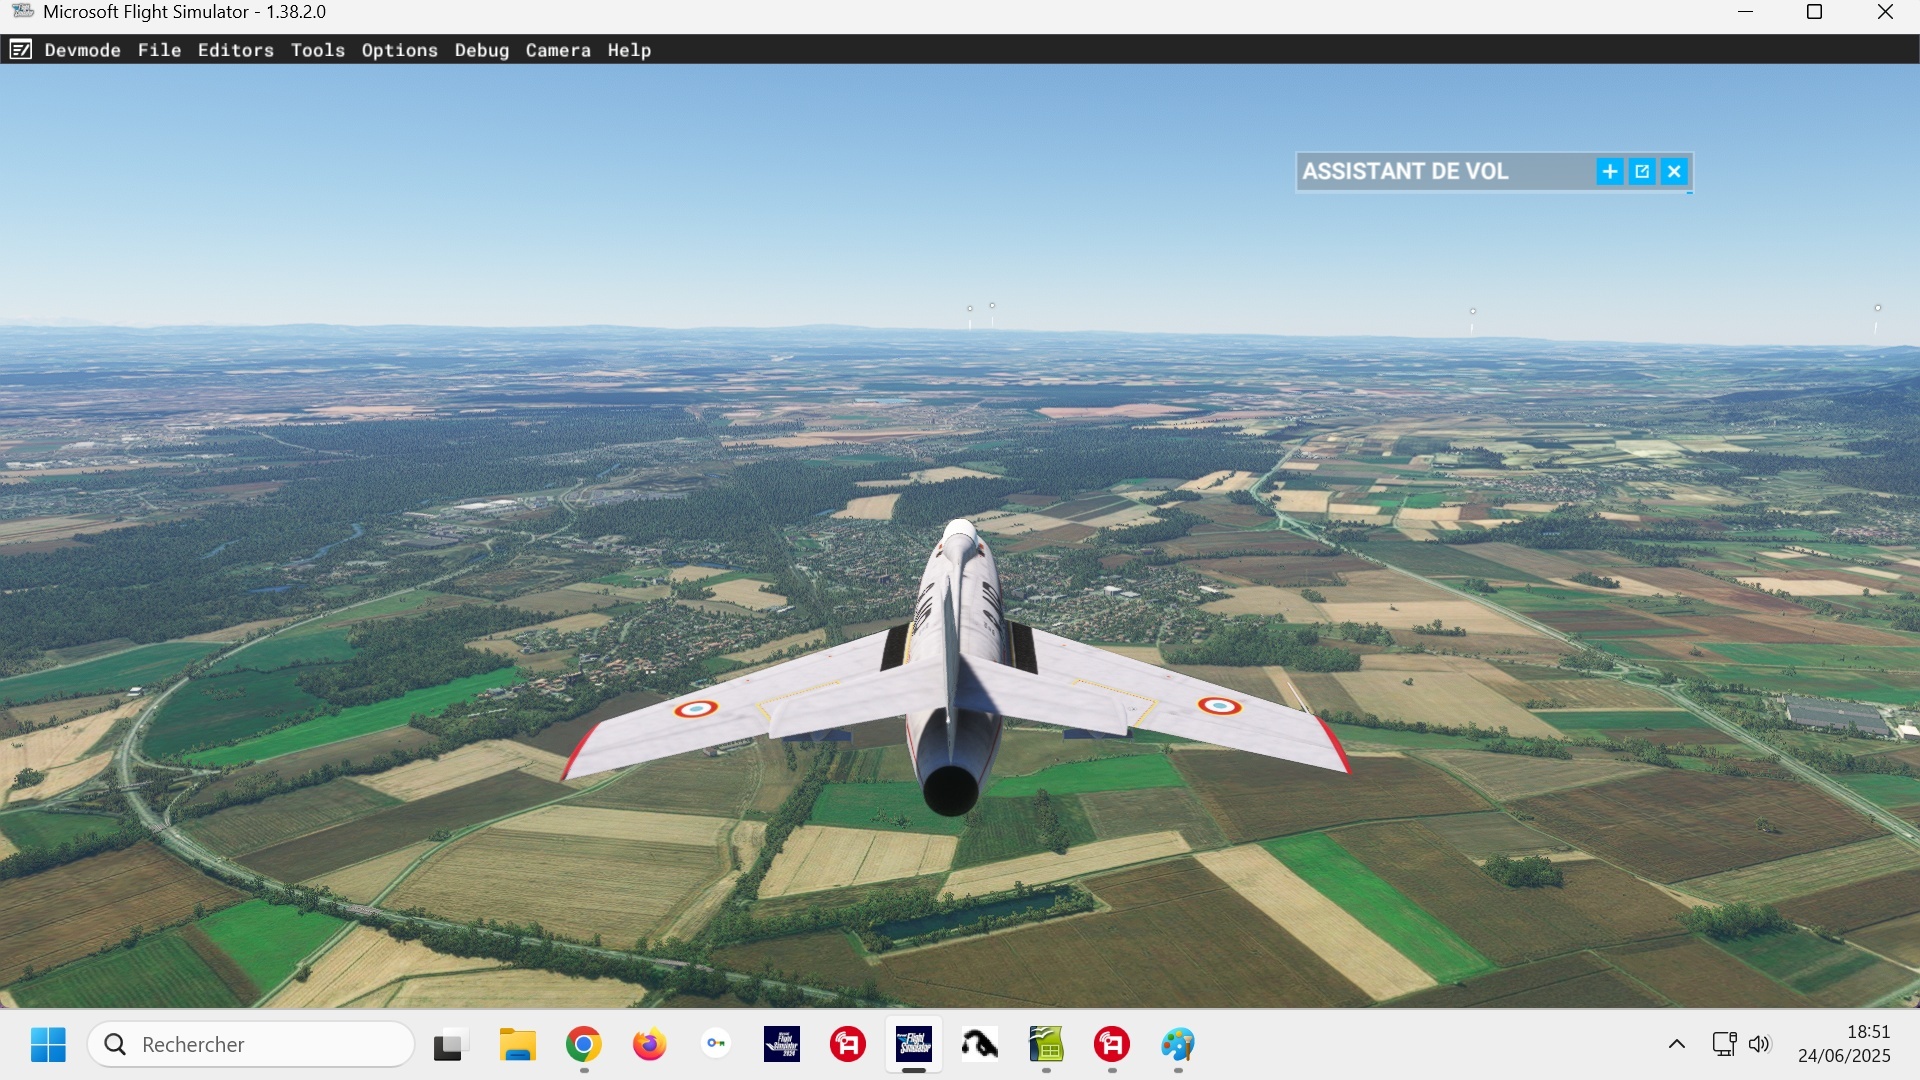Show hidden system tray icons
This screenshot has height=1080, width=1920.
click(x=1677, y=1044)
